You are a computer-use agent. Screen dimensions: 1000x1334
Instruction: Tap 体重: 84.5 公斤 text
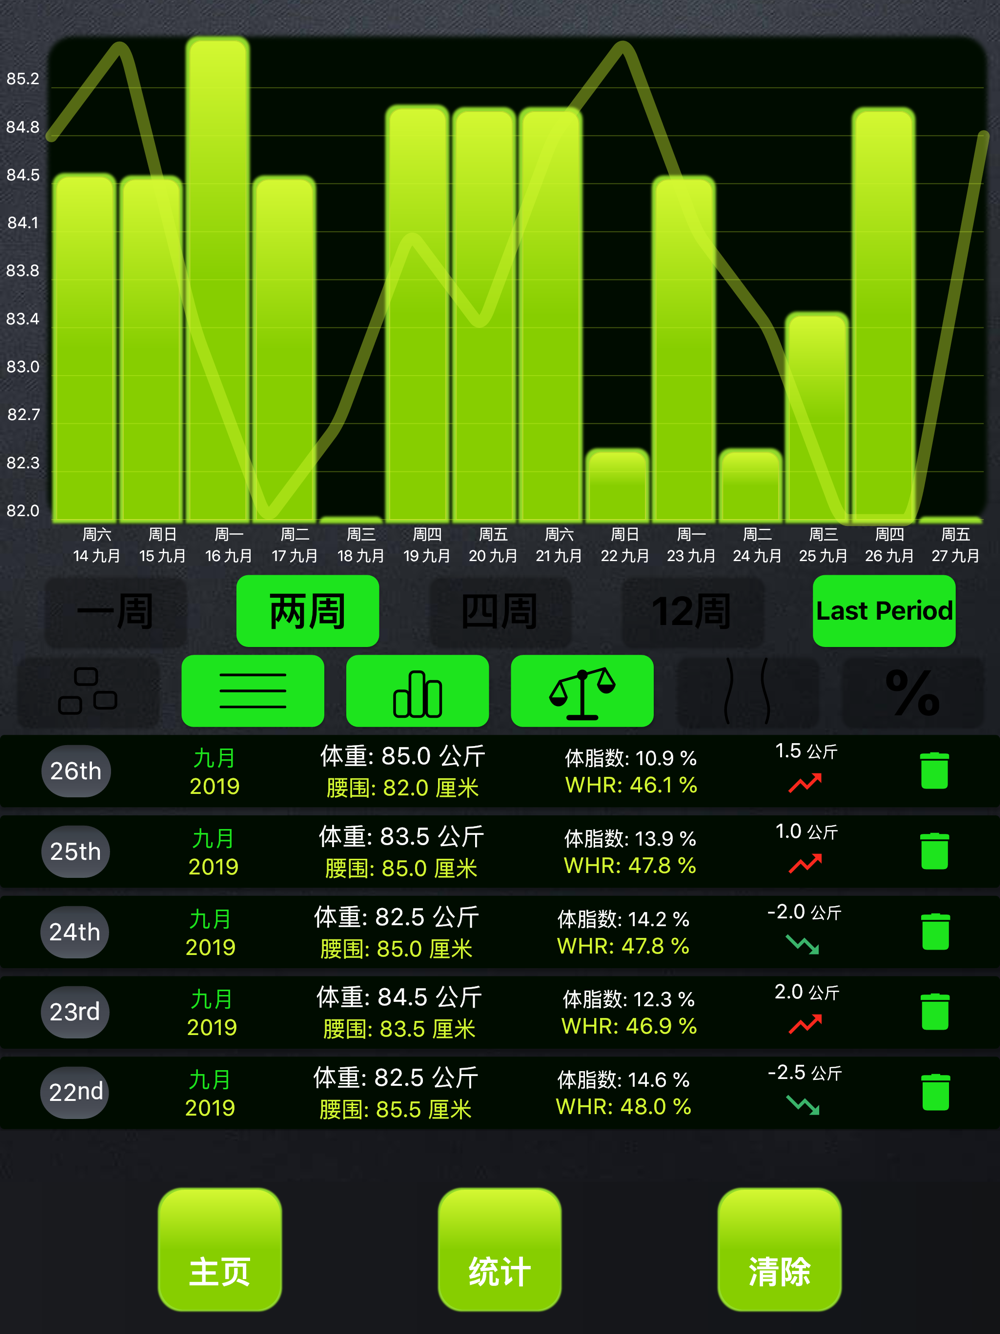point(399,997)
